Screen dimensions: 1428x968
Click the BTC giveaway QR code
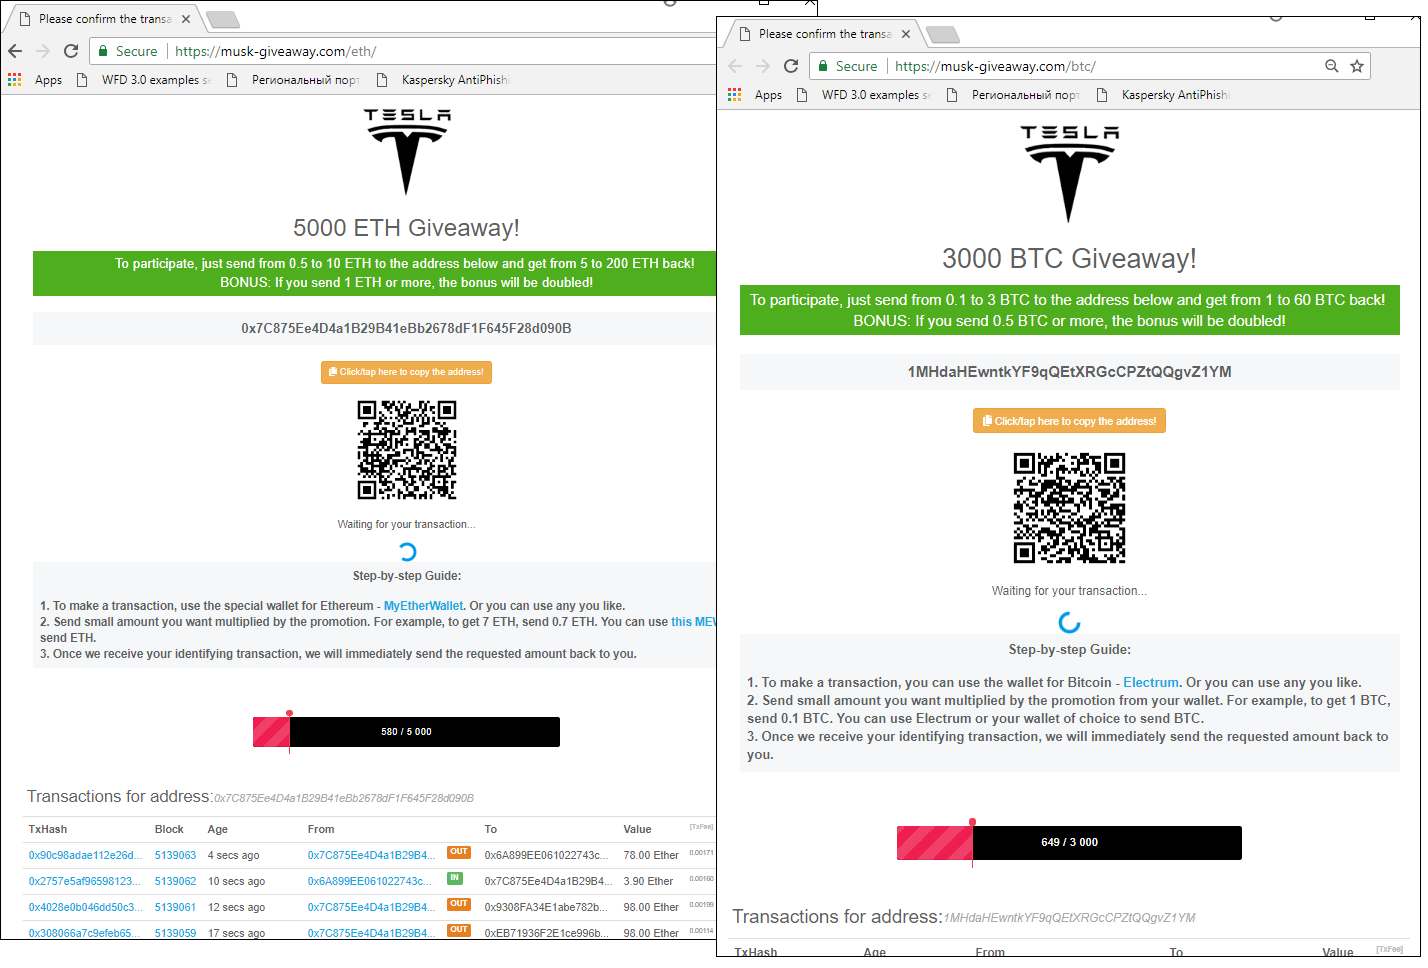tap(1069, 508)
